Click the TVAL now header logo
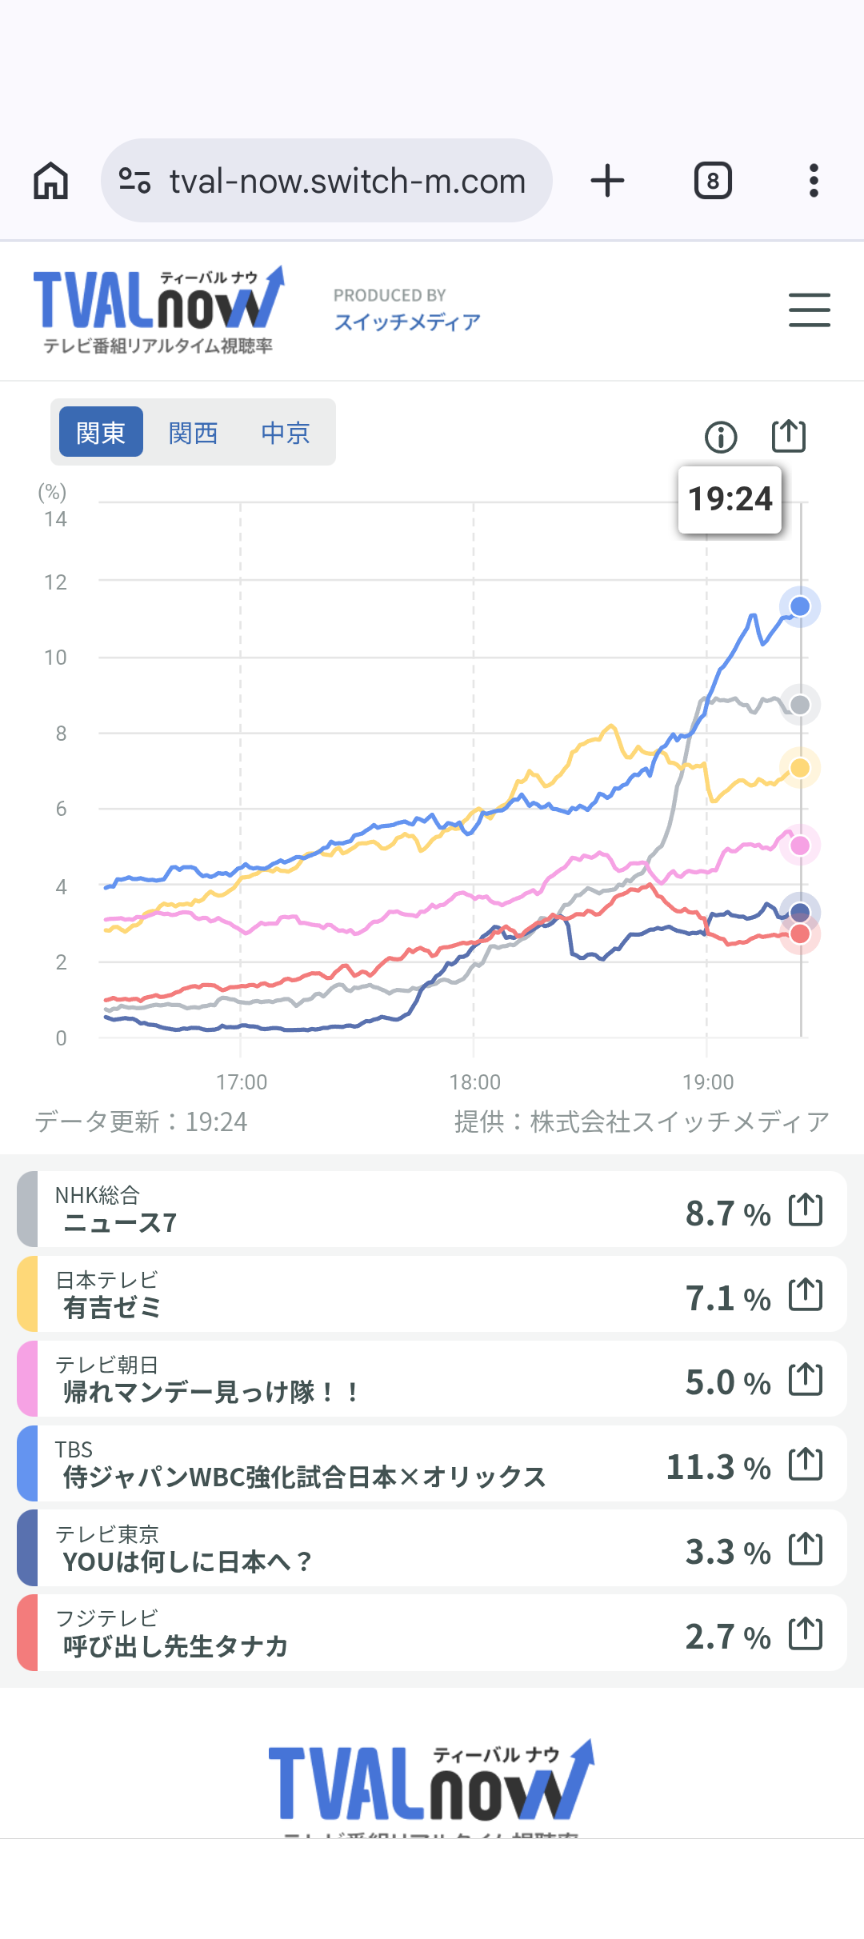The height and width of the screenshot is (1939, 864). [x=160, y=310]
